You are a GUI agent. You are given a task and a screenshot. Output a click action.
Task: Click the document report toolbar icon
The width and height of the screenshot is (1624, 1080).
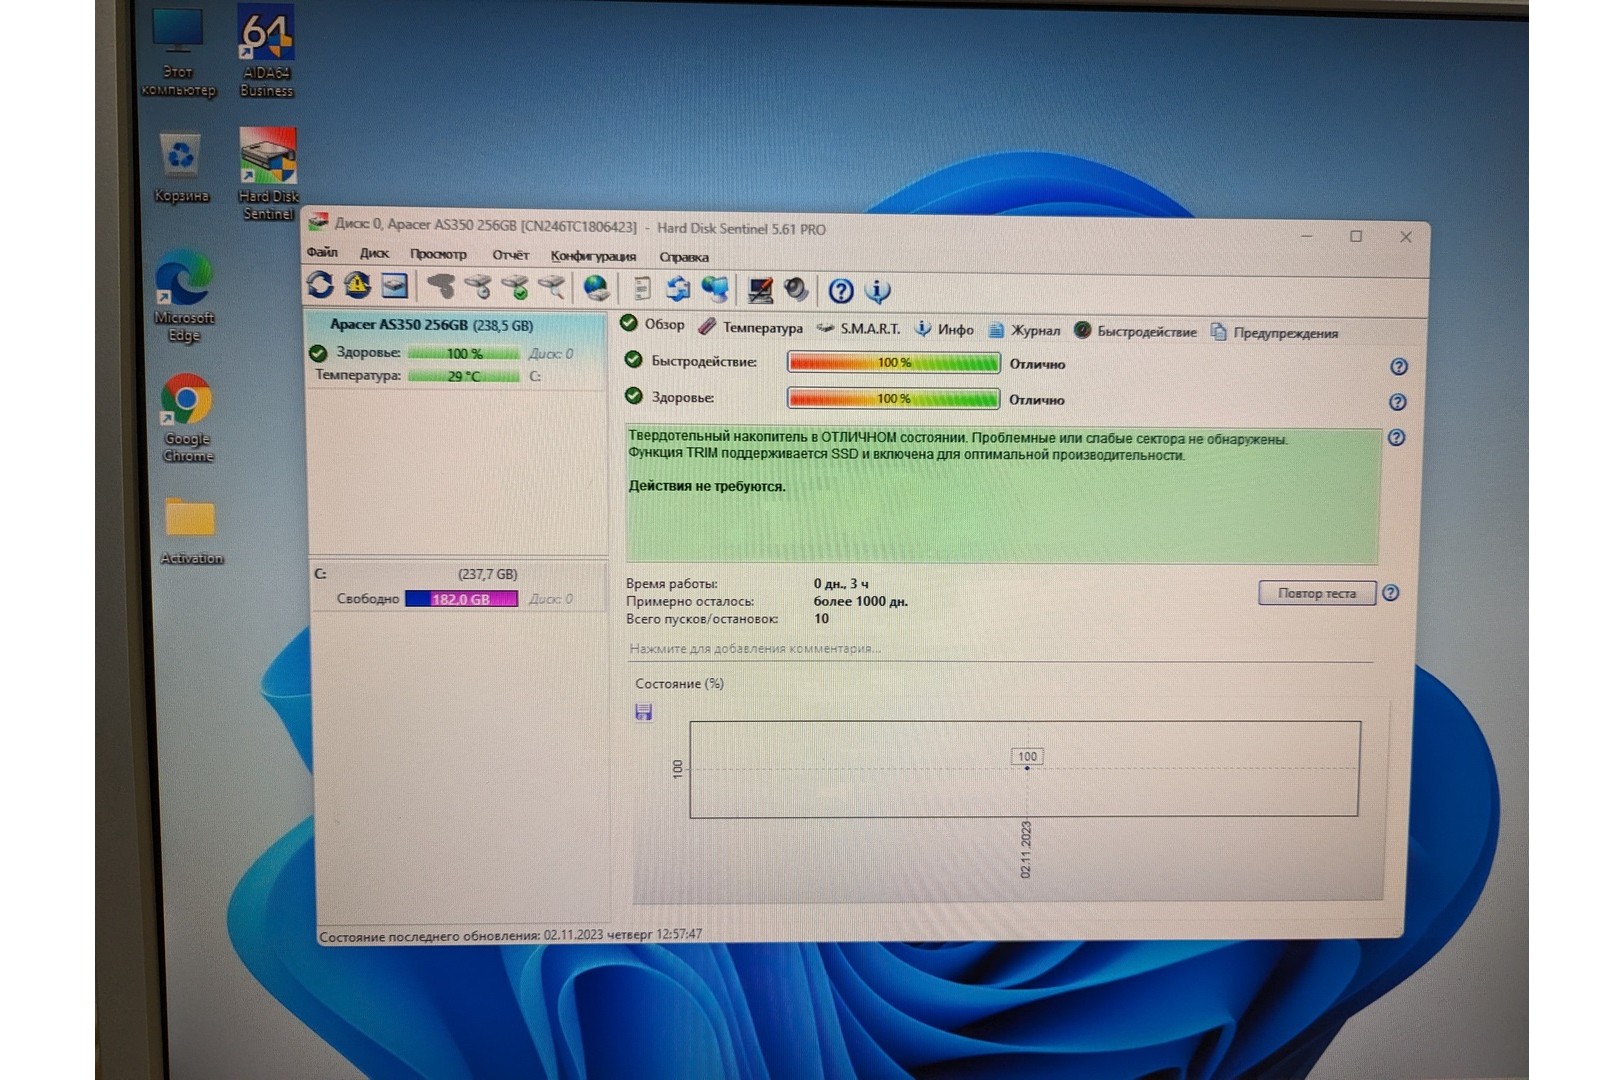click(642, 289)
